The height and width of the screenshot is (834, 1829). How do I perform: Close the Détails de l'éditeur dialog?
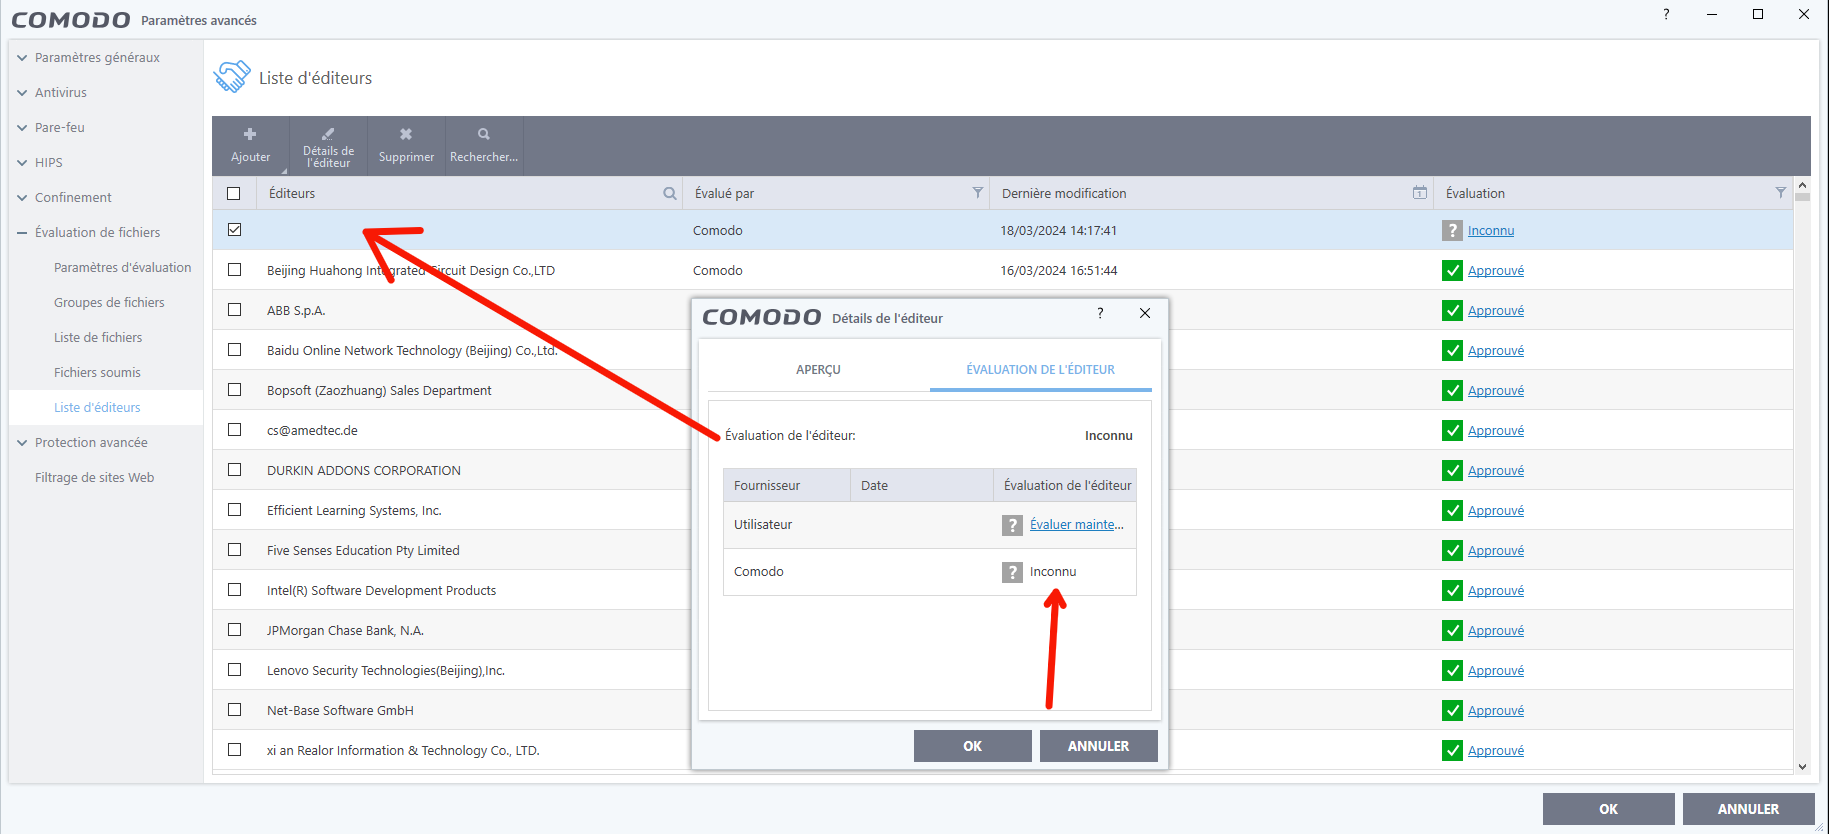[1145, 313]
